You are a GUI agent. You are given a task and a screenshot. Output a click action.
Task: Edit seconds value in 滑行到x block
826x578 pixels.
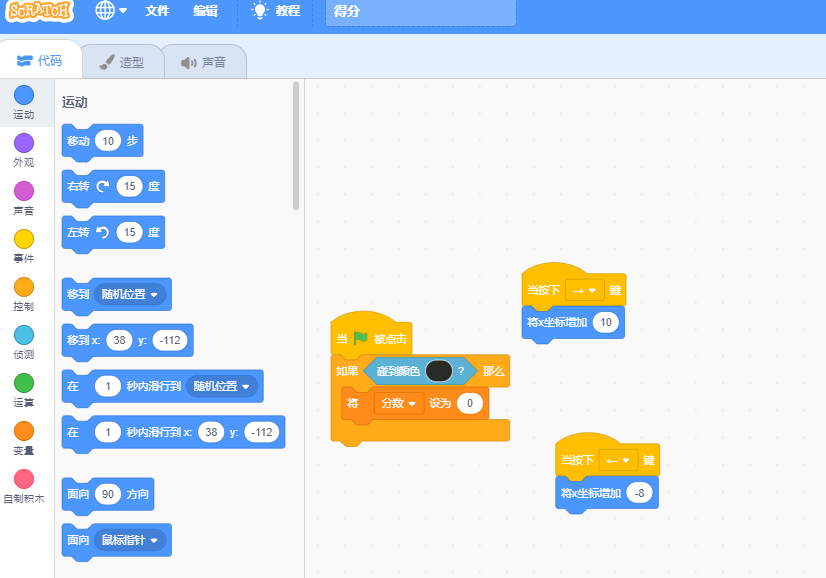click(108, 432)
